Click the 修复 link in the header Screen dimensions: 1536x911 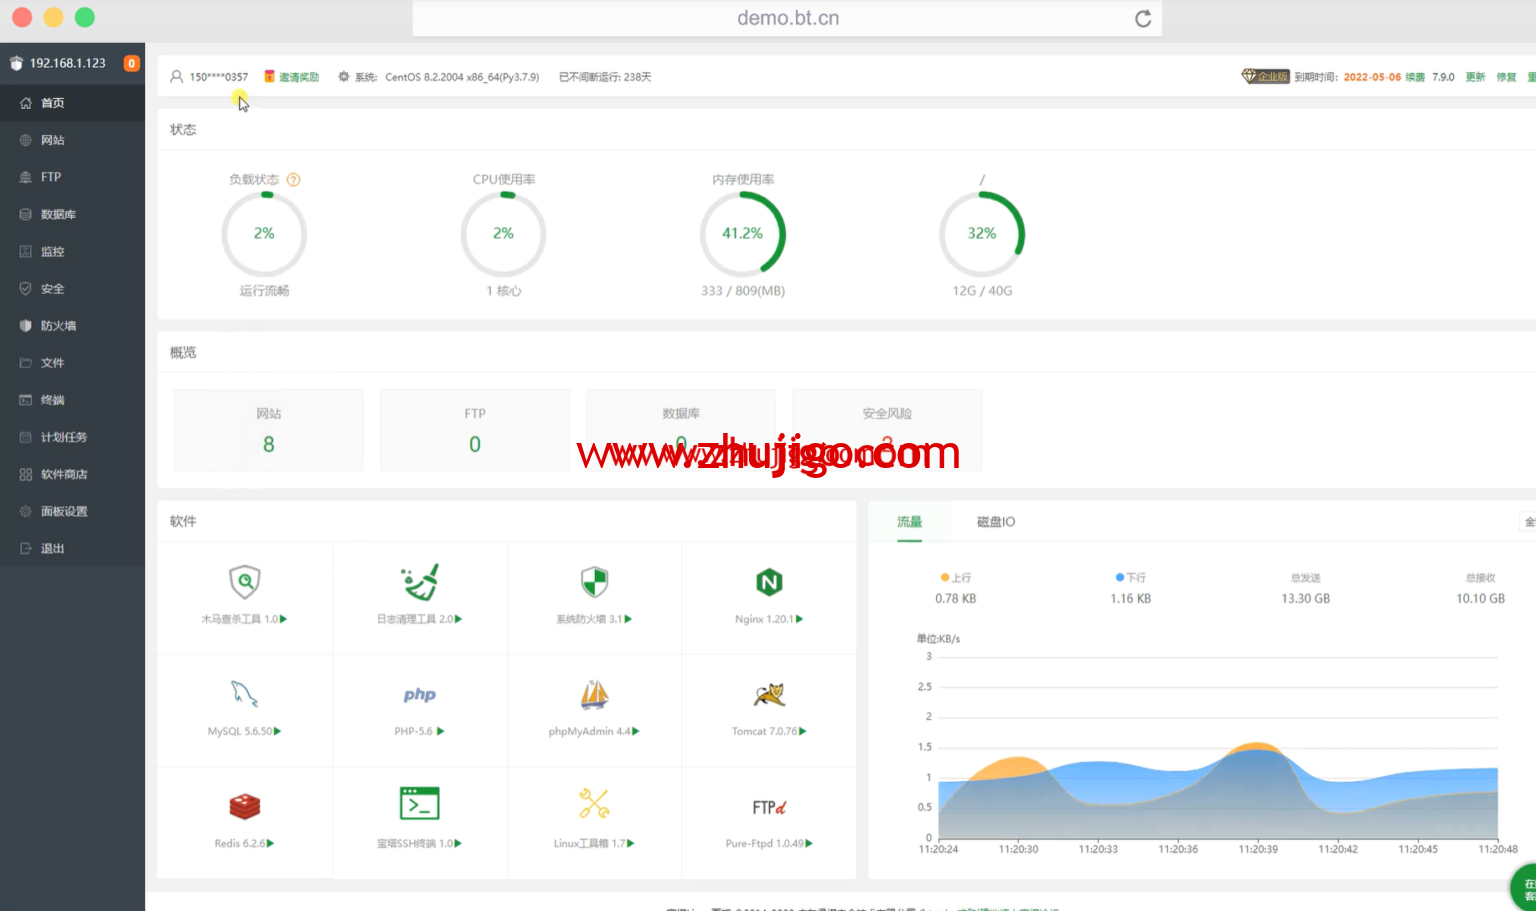click(x=1506, y=77)
